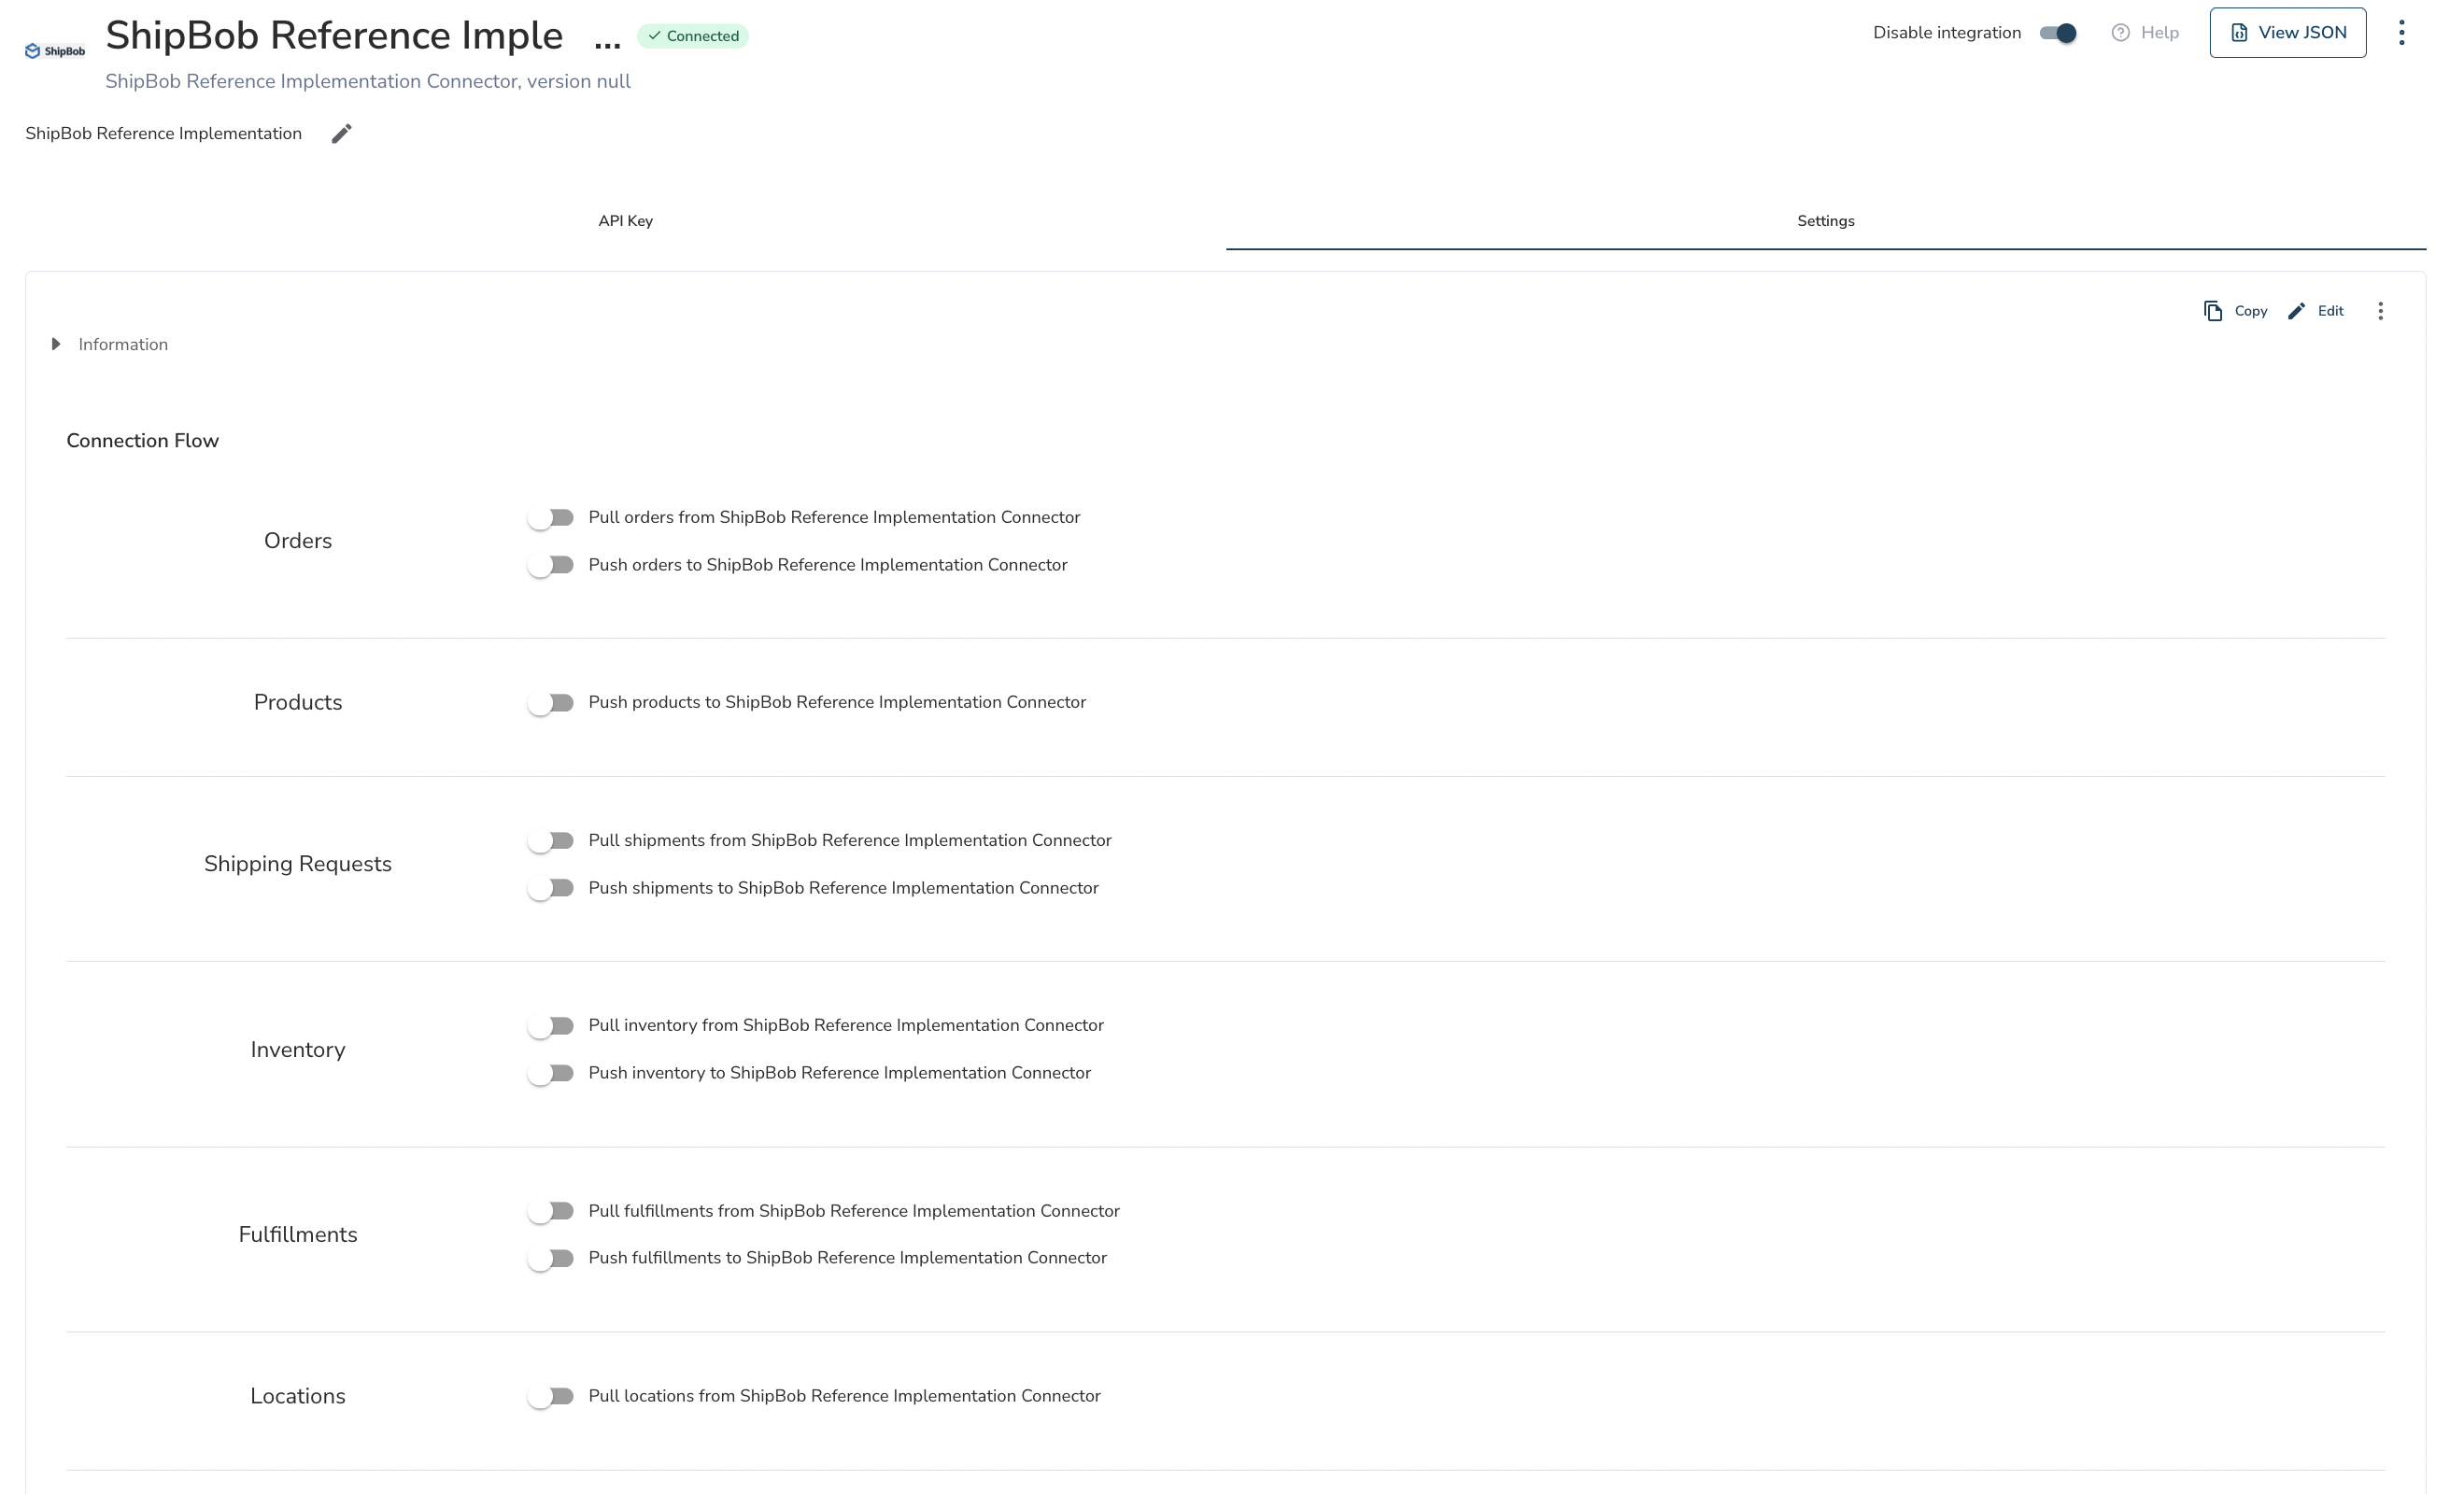Click the pencil icon beside ShipBob Reference Implementation

(342, 134)
